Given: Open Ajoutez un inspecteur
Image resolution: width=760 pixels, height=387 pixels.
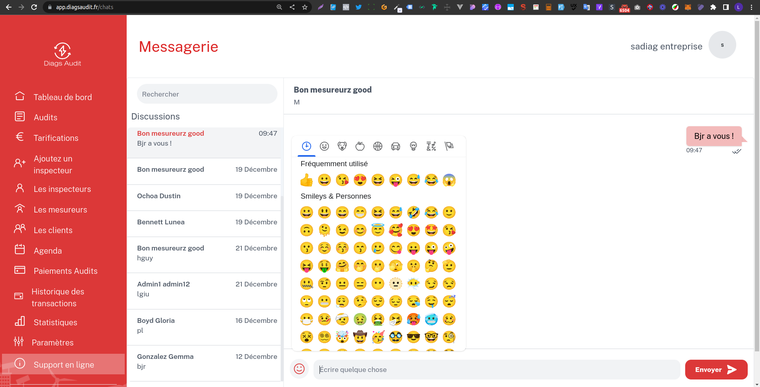Looking at the screenshot, I should 53,164.
